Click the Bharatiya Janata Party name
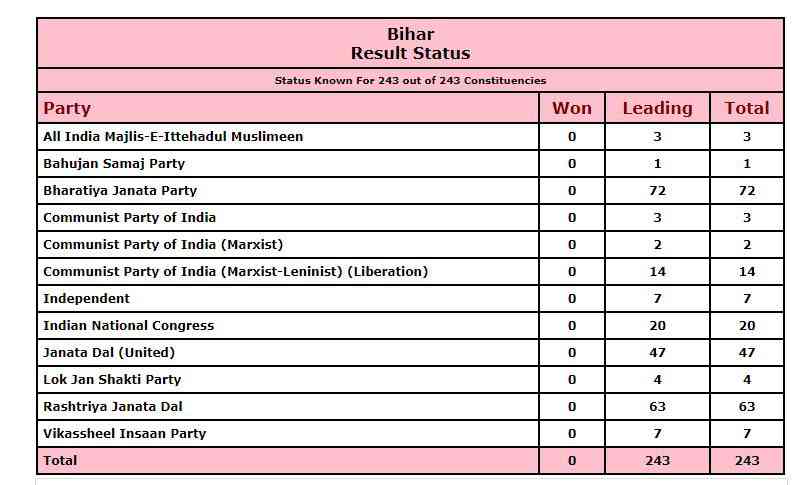The width and height of the screenshot is (798, 485). (x=120, y=190)
